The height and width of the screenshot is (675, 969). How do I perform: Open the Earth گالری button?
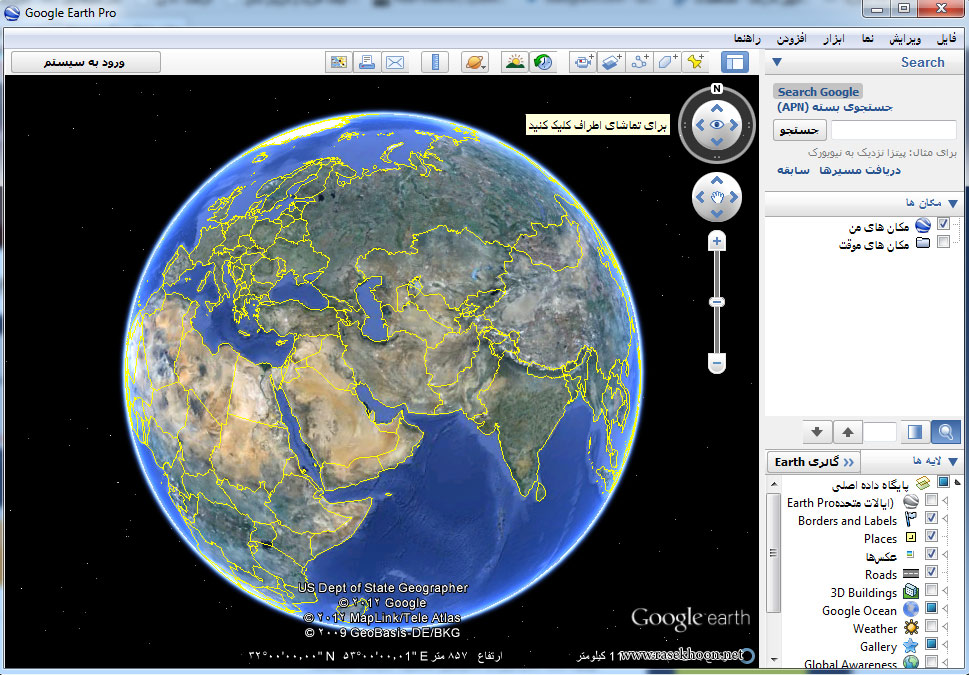tap(813, 462)
